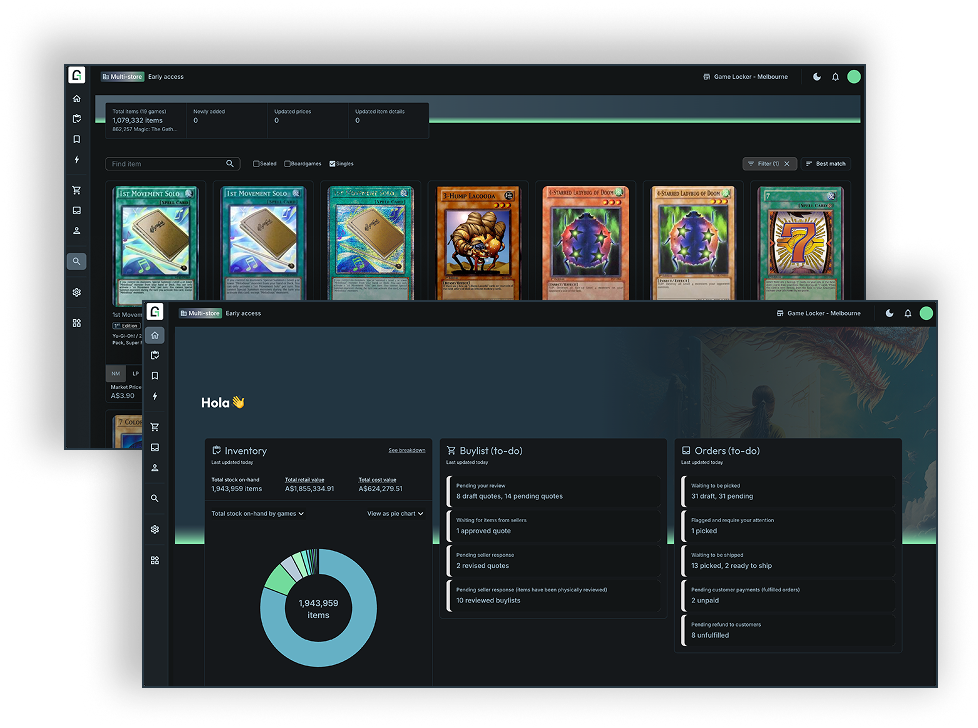Viewport: 978px width, 728px height.
Task: Open '8 draft quotes, 14 pending quotes' row
Action: click(x=553, y=491)
